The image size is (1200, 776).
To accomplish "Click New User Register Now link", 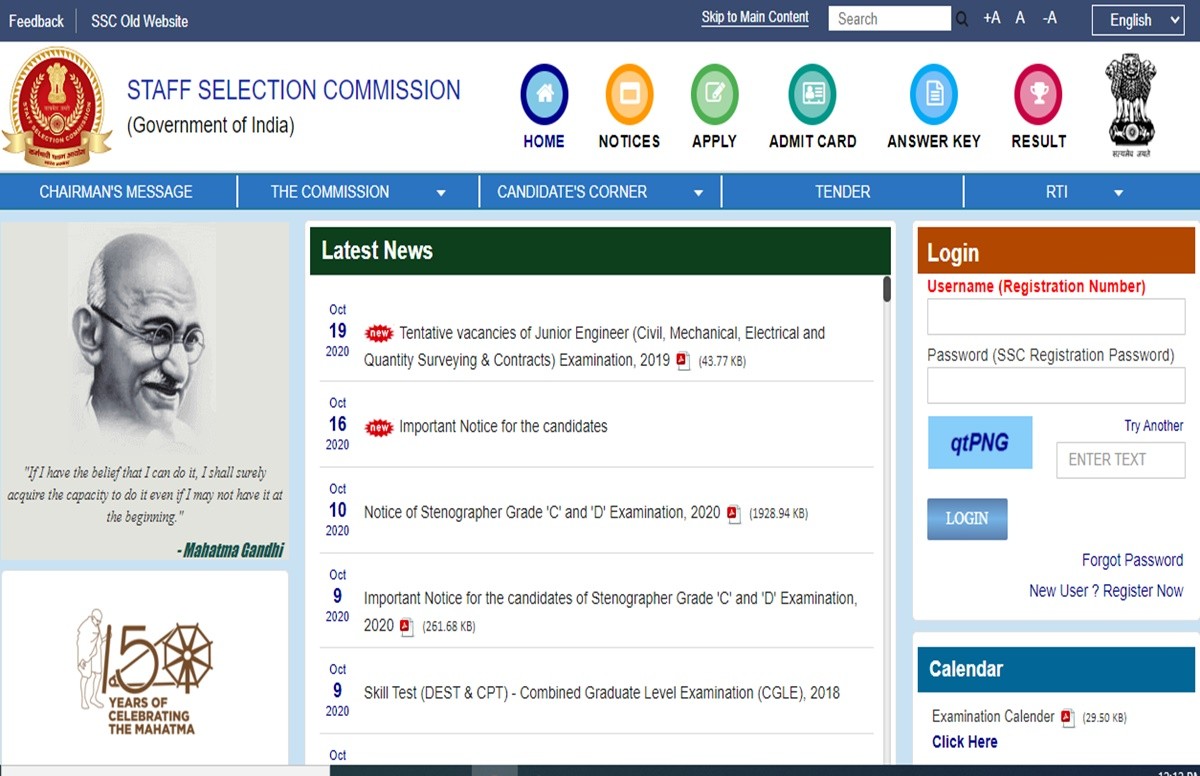I will [x=1106, y=591].
